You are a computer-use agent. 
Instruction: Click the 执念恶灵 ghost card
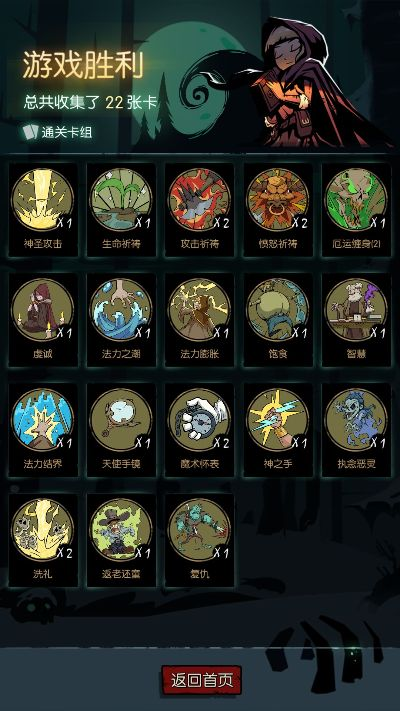(356, 420)
